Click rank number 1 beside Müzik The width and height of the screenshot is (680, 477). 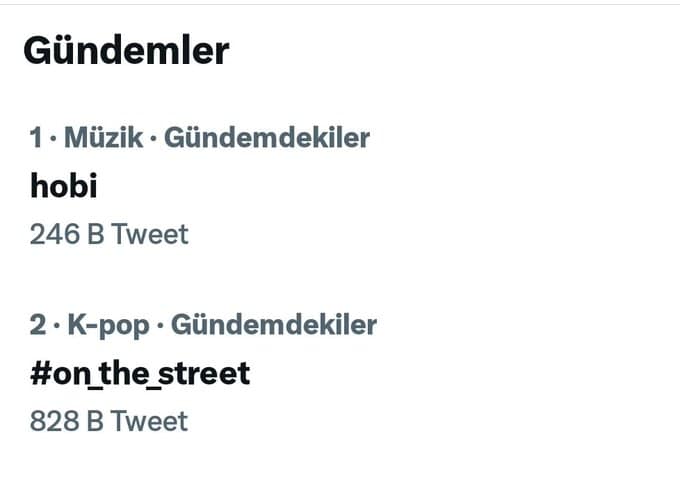click(x=36, y=138)
